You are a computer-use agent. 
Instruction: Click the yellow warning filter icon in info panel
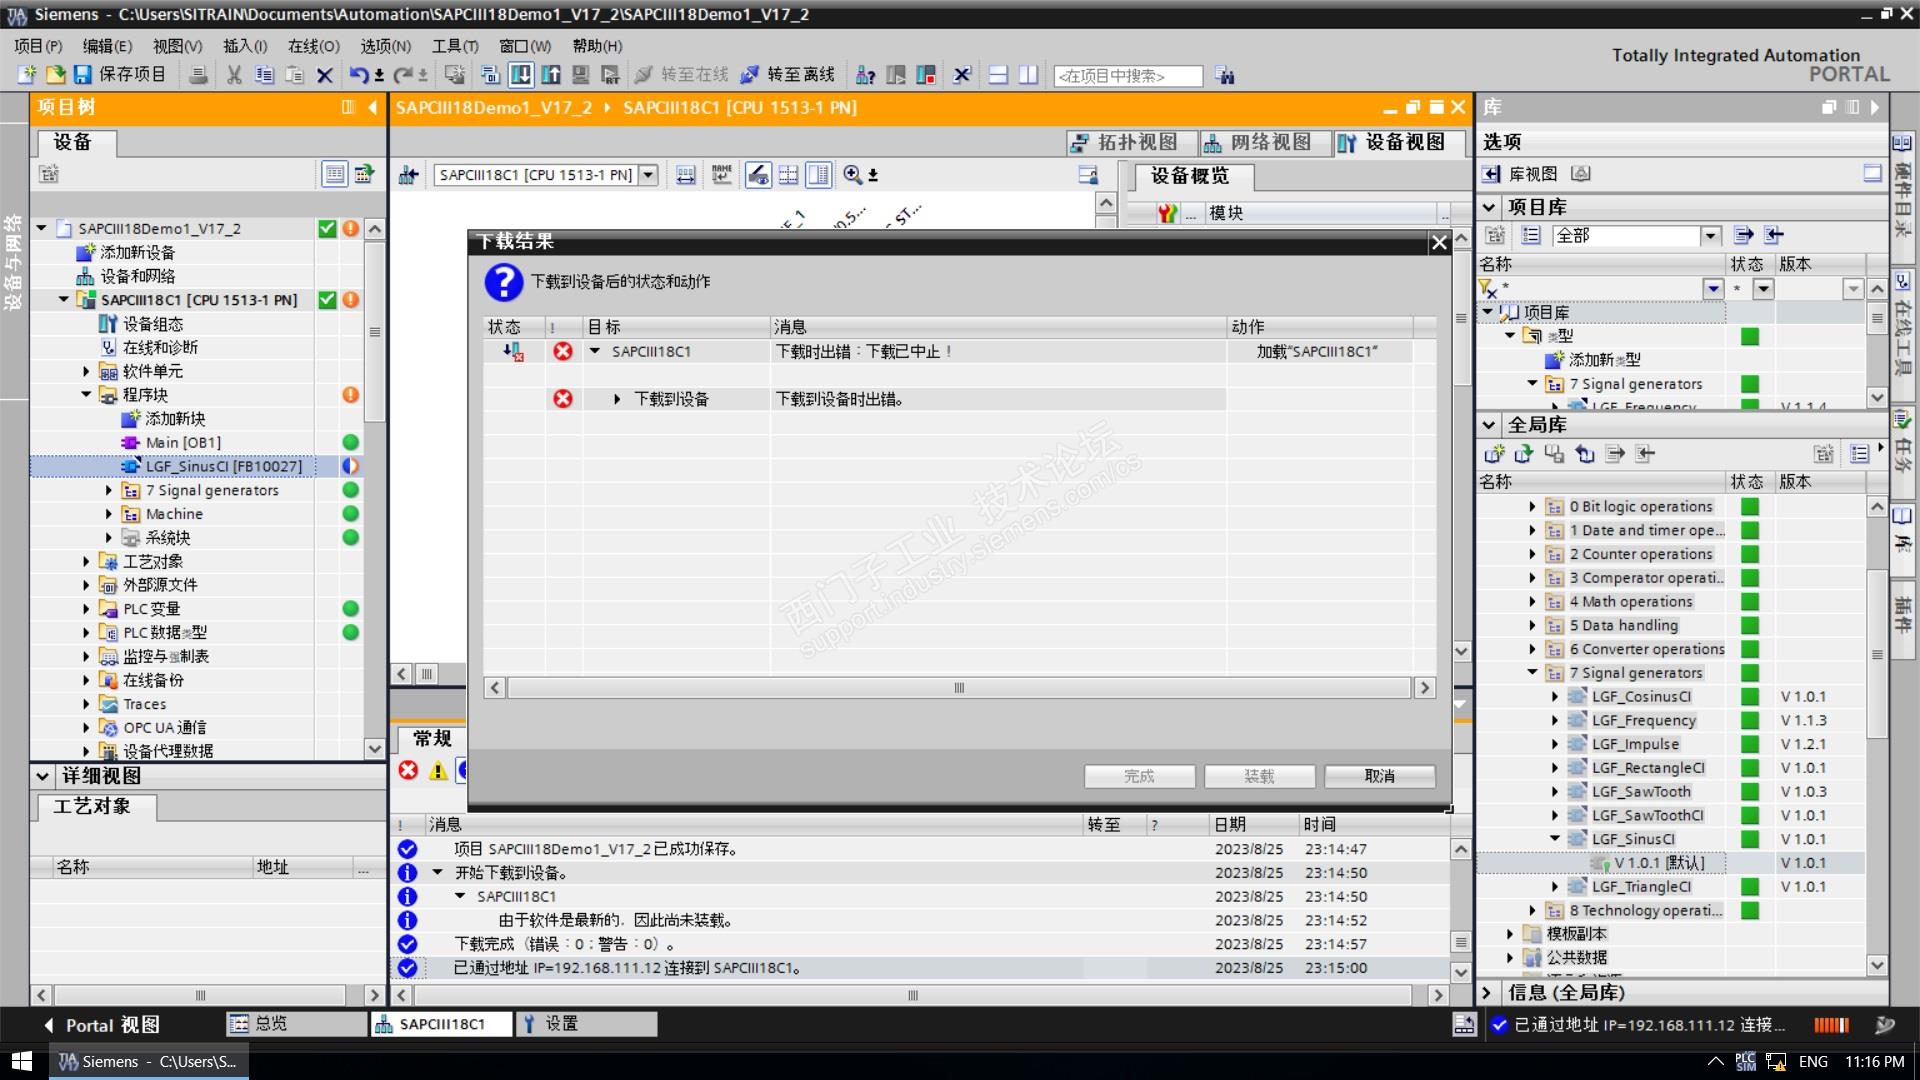[438, 770]
